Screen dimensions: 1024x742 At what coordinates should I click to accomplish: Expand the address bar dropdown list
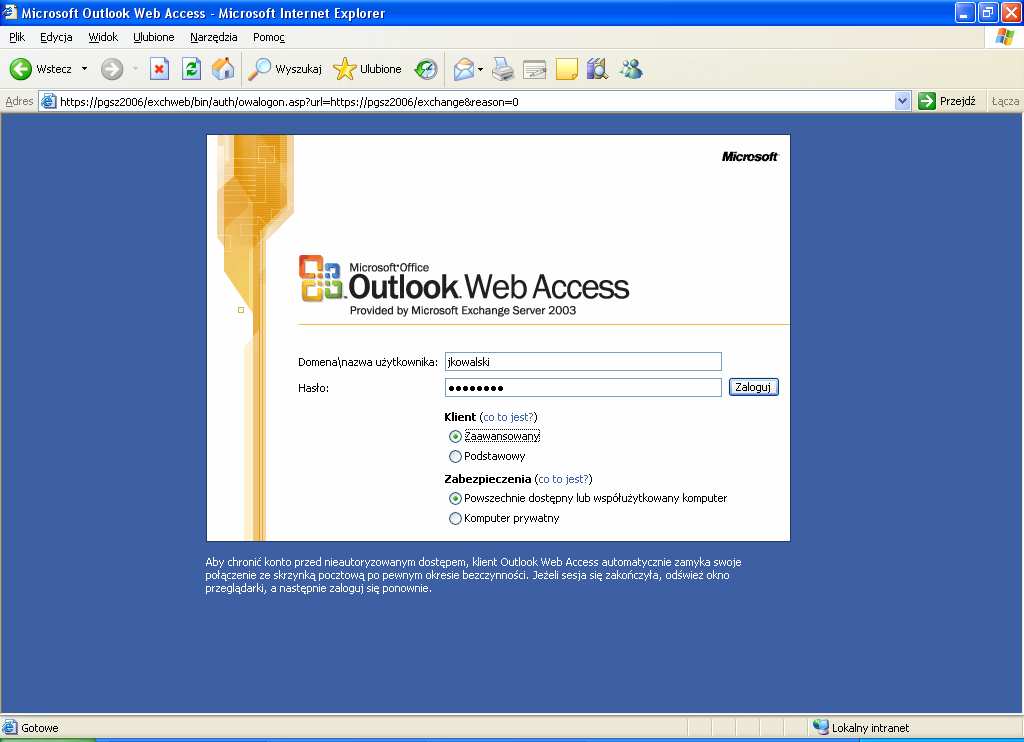point(903,101)
